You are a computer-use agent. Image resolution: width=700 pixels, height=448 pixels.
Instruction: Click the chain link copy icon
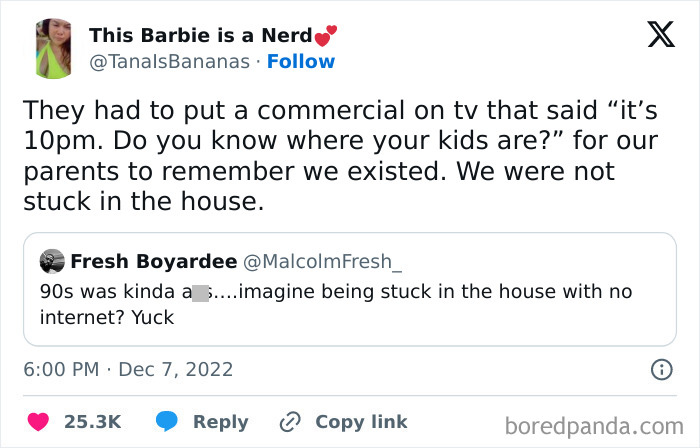click(x=290, y=422)
